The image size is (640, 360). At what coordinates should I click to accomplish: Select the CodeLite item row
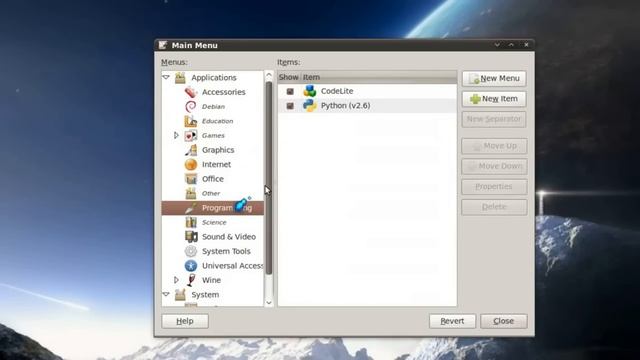[367, 91]
